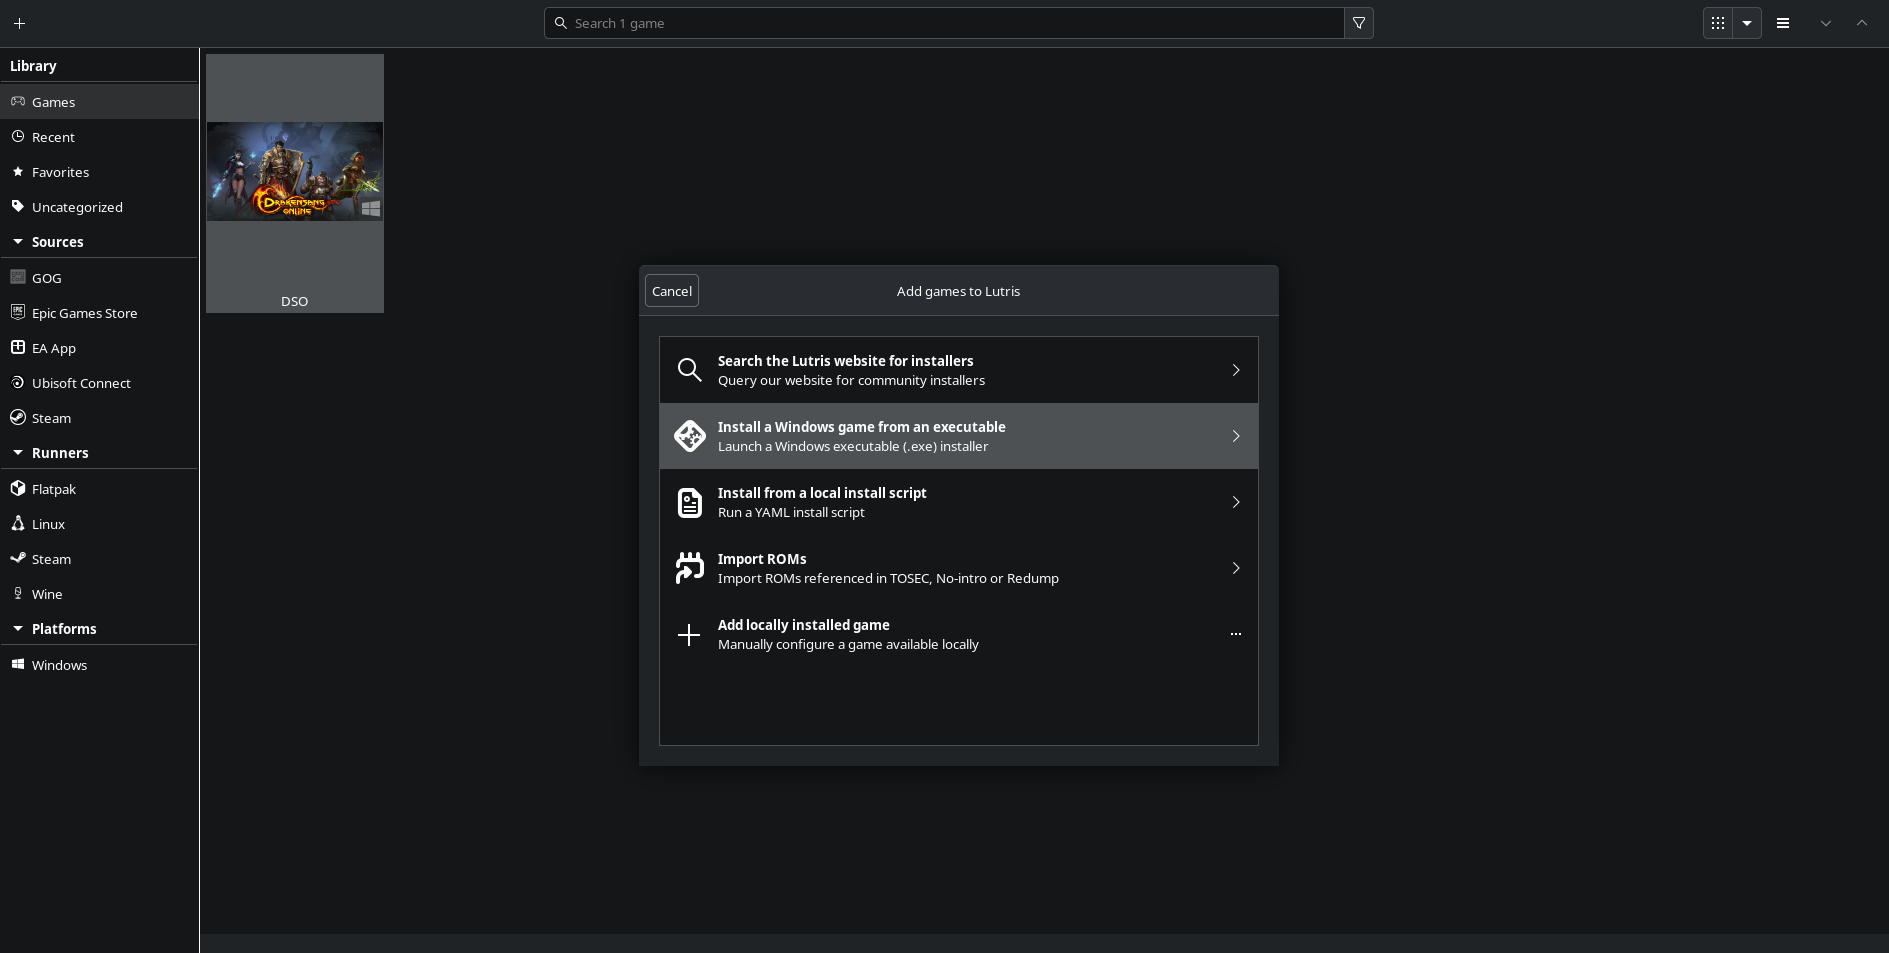
Task: Click the Windows logo icon beside Windows
Action: (18, 664)
